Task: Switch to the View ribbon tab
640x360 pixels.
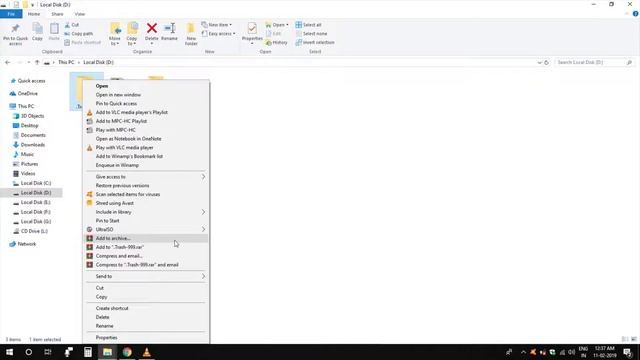Action: [80, 14]
